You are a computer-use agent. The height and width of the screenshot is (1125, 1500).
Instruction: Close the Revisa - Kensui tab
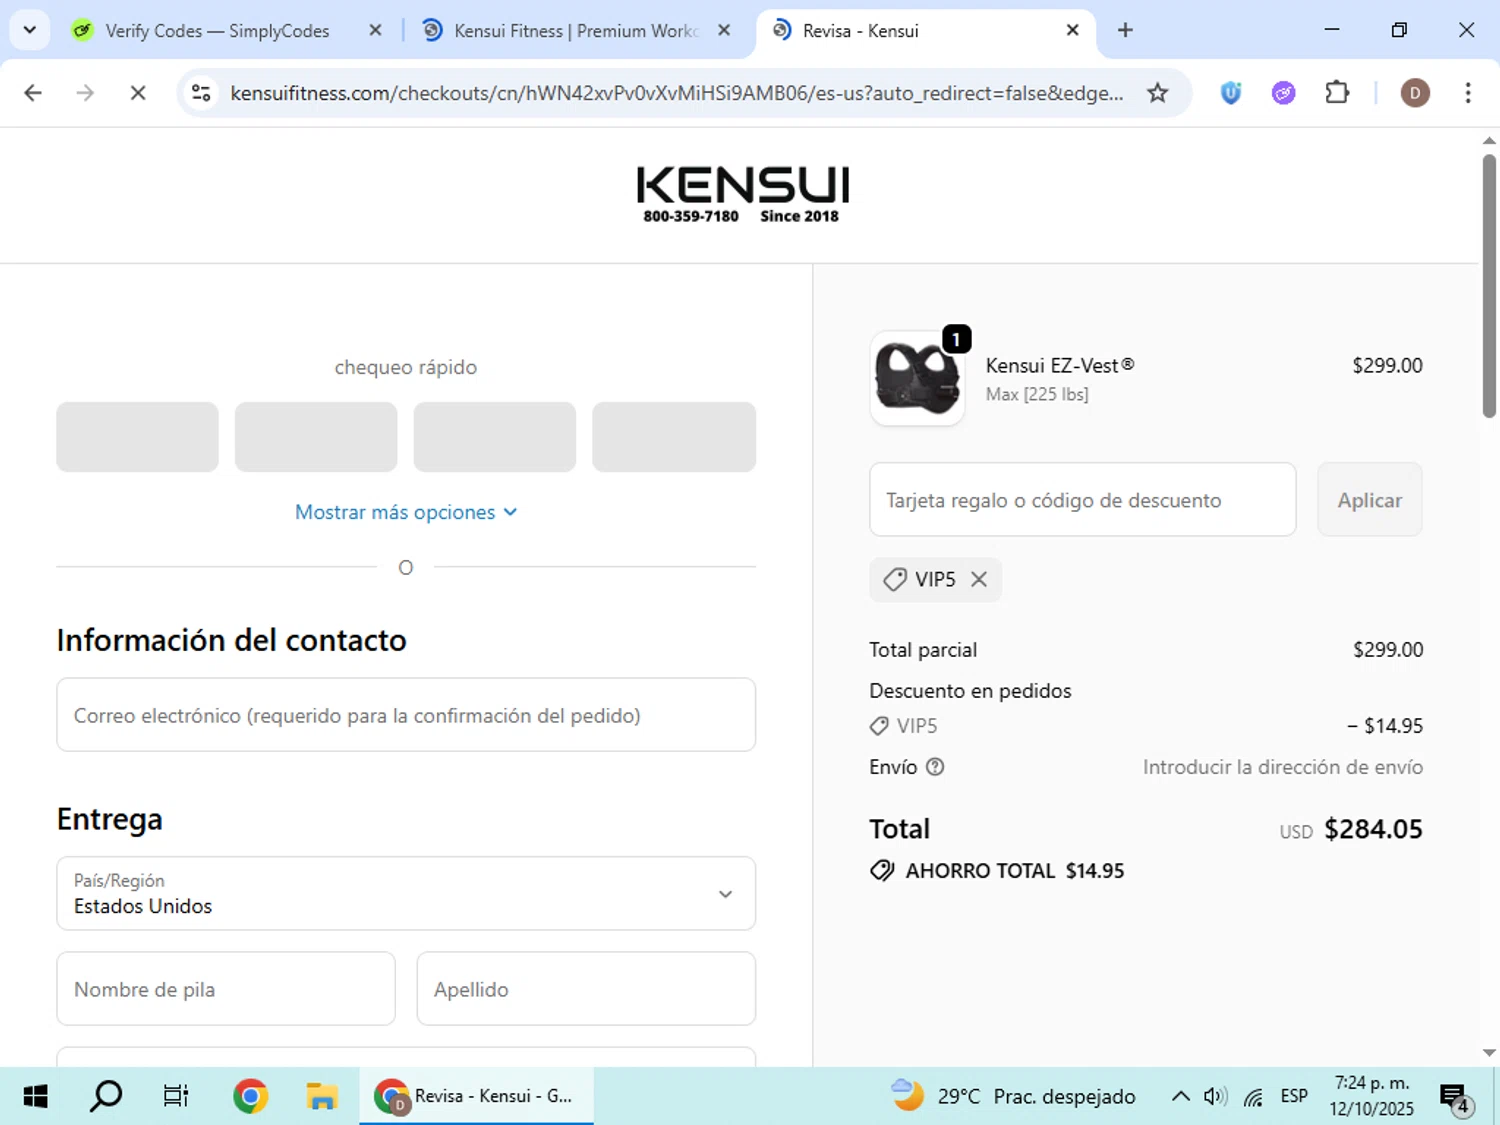click(1072, 30)
